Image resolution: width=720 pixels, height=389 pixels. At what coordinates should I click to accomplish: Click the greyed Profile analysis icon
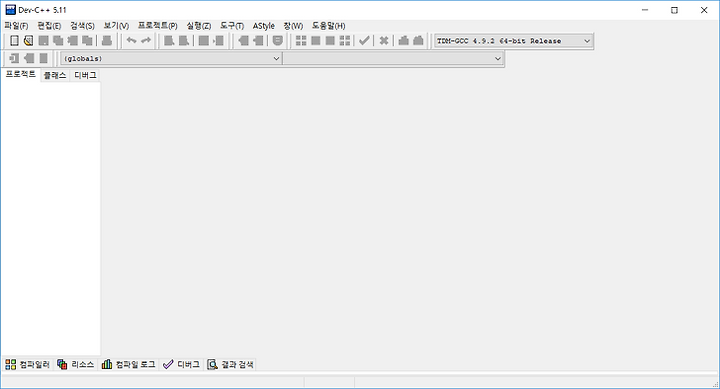pyautogui.click(x=404, y=41)
